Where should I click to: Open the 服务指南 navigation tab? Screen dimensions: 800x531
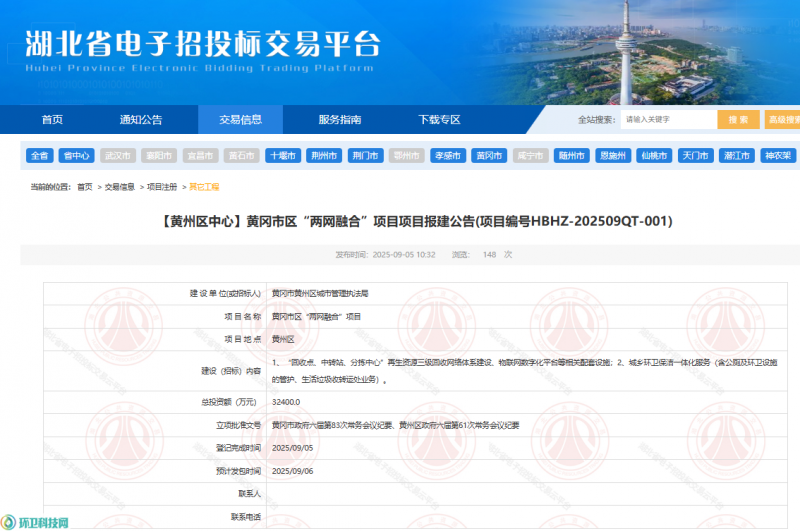point(340,119)
